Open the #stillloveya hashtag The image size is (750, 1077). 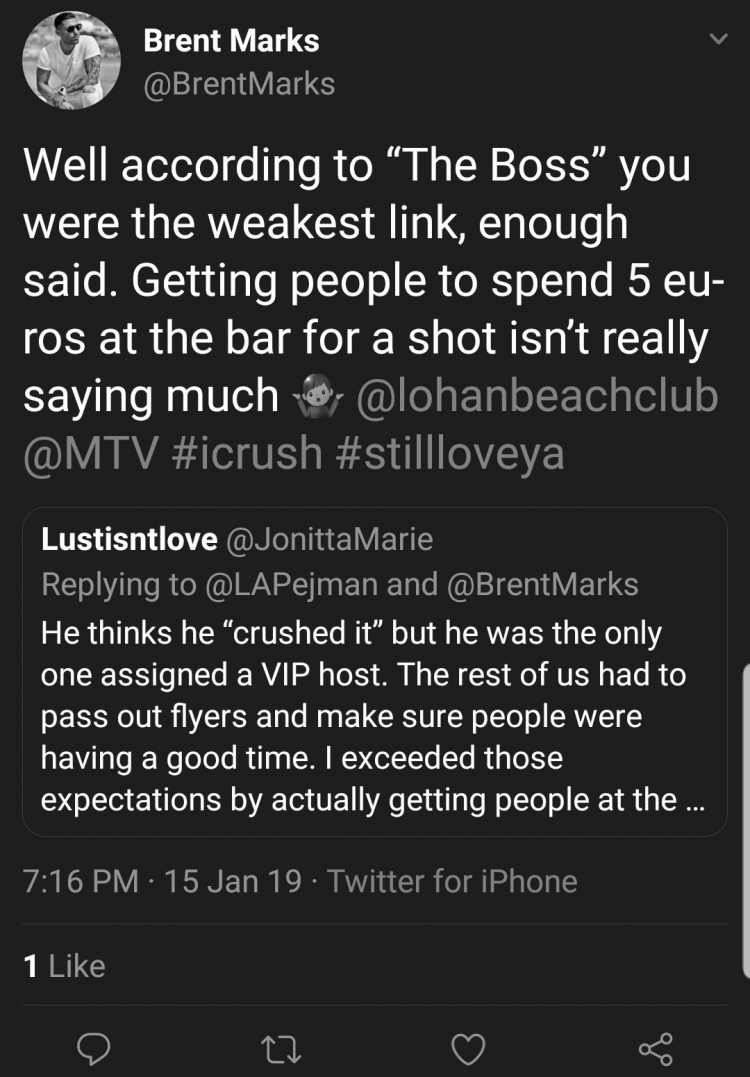(x=451, y=454)
